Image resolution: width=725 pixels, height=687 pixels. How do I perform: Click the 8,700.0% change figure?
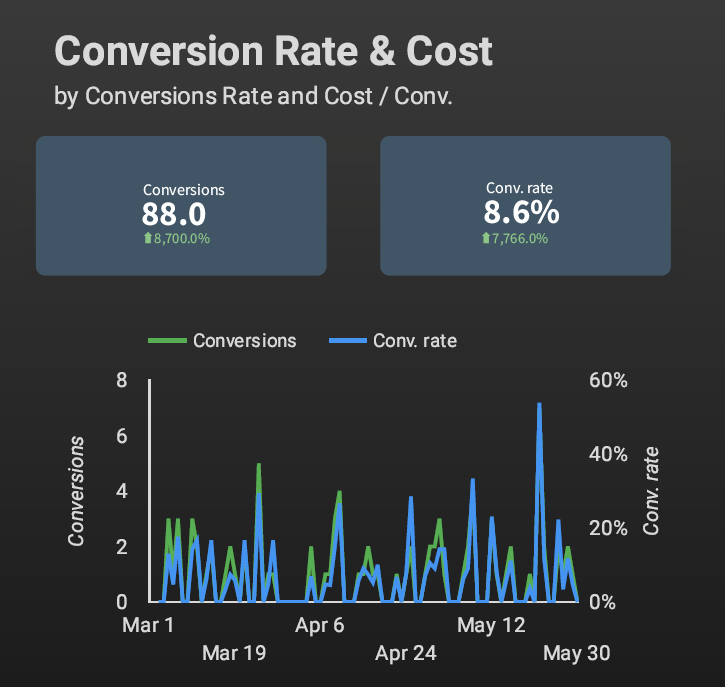[182, 239]
